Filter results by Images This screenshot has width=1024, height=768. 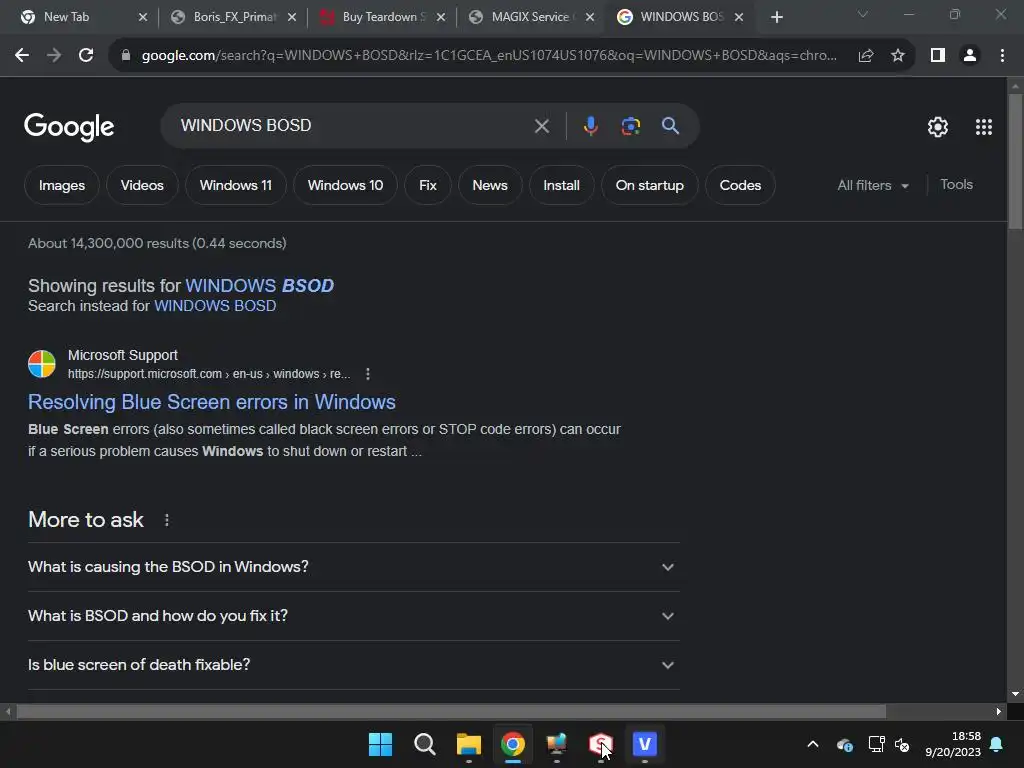point(61,185)
